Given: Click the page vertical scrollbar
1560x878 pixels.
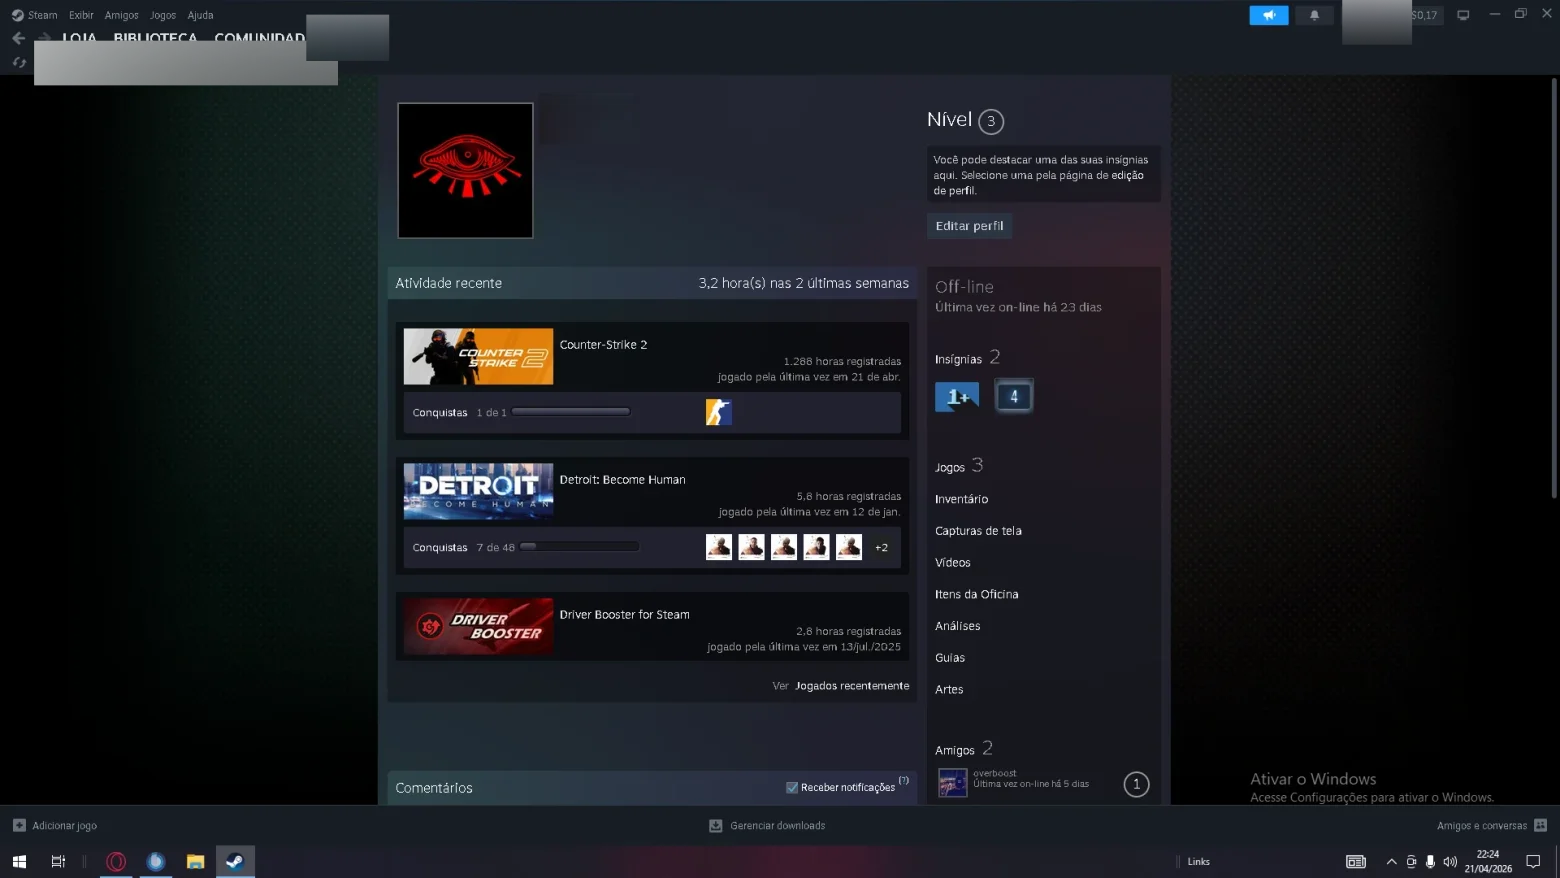Looking at the screenshot, I should pos(1553,290).
